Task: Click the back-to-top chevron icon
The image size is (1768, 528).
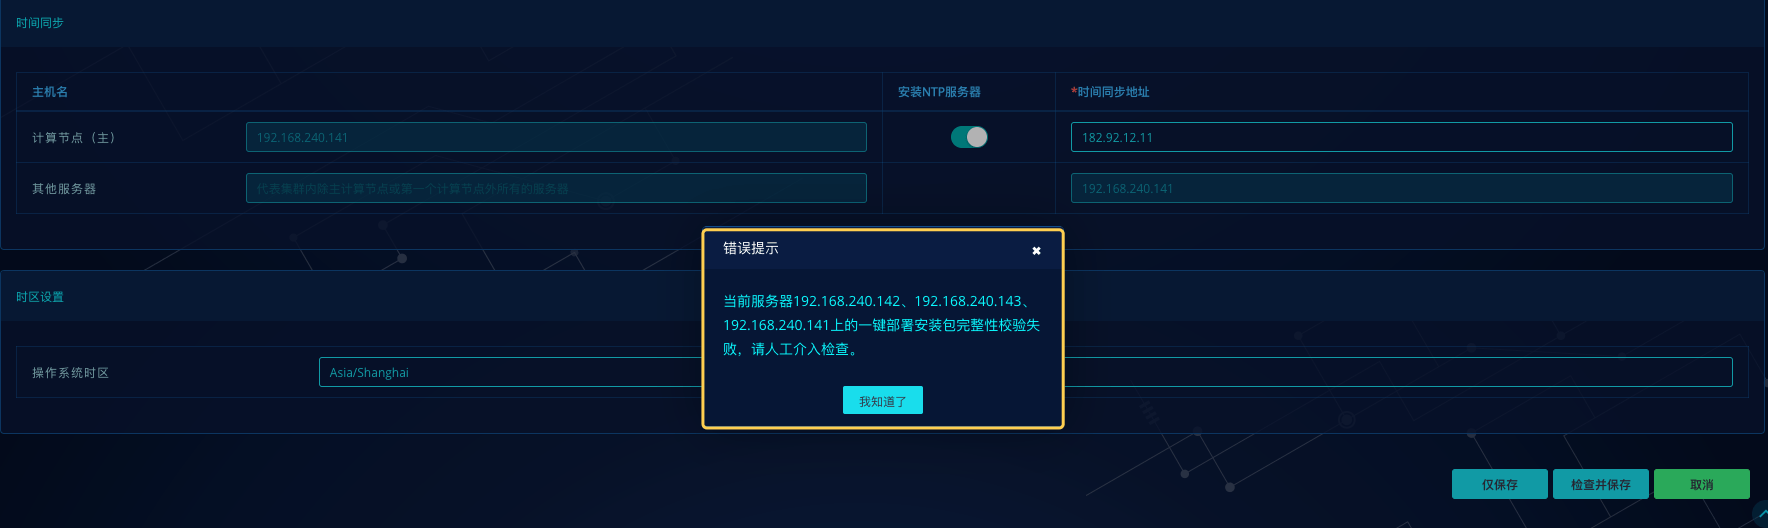Action: 1760,514
